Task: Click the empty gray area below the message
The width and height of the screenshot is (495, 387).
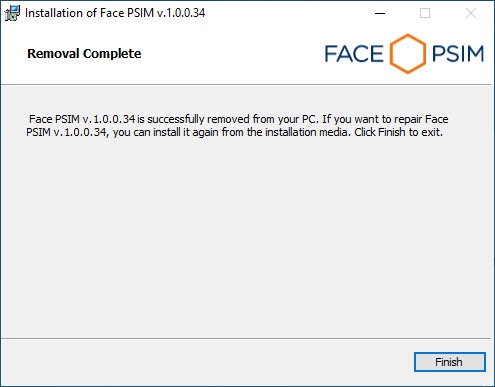Action: [246, 233]
